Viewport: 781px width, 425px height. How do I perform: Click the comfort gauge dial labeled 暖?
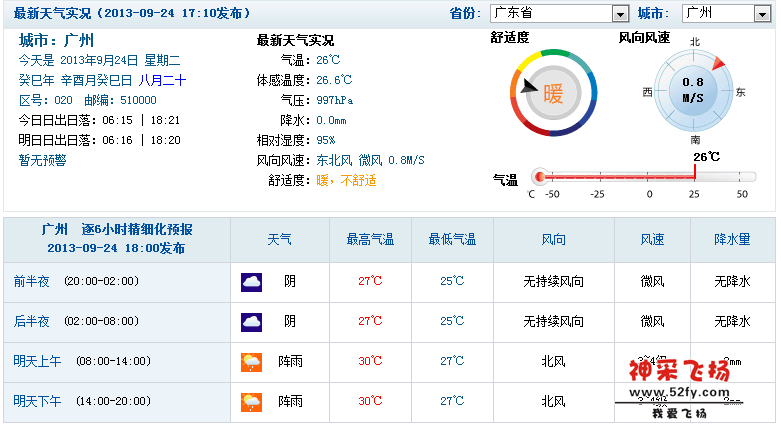point(553,93)
